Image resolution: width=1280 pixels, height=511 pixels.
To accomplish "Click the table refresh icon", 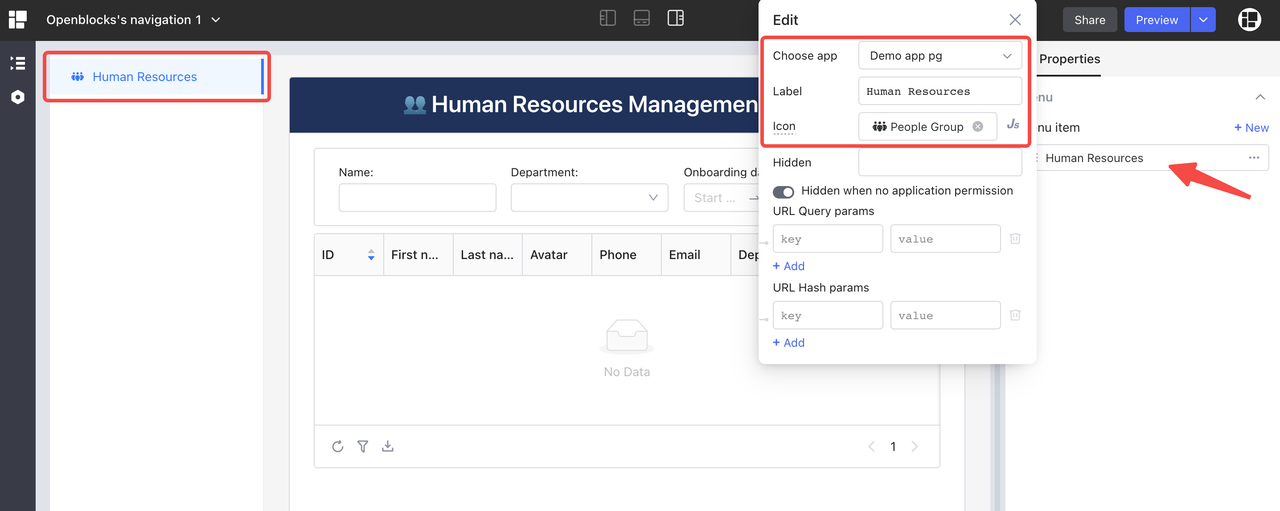I will point(337,446).
